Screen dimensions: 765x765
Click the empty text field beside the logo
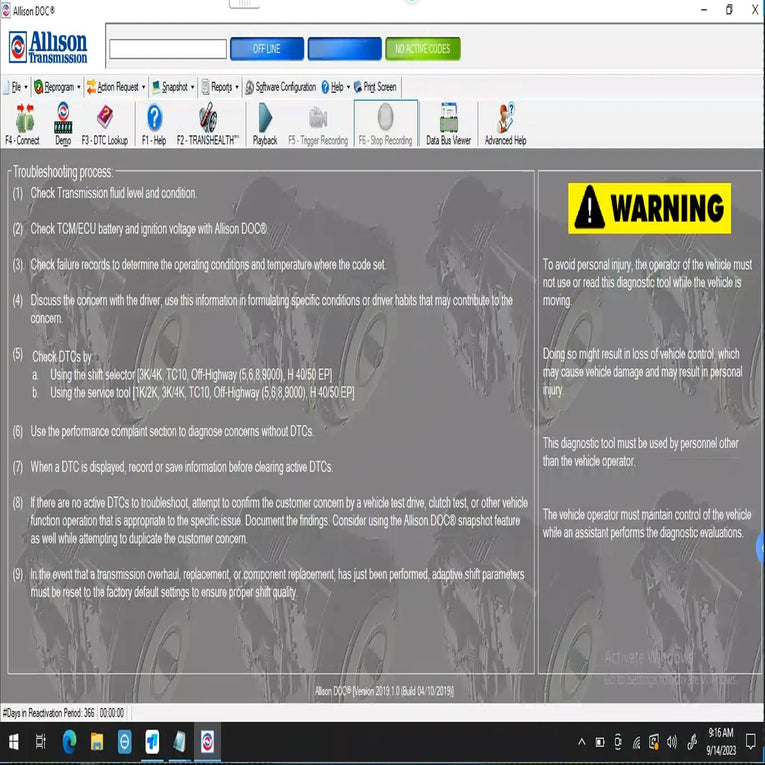point(168,49)
